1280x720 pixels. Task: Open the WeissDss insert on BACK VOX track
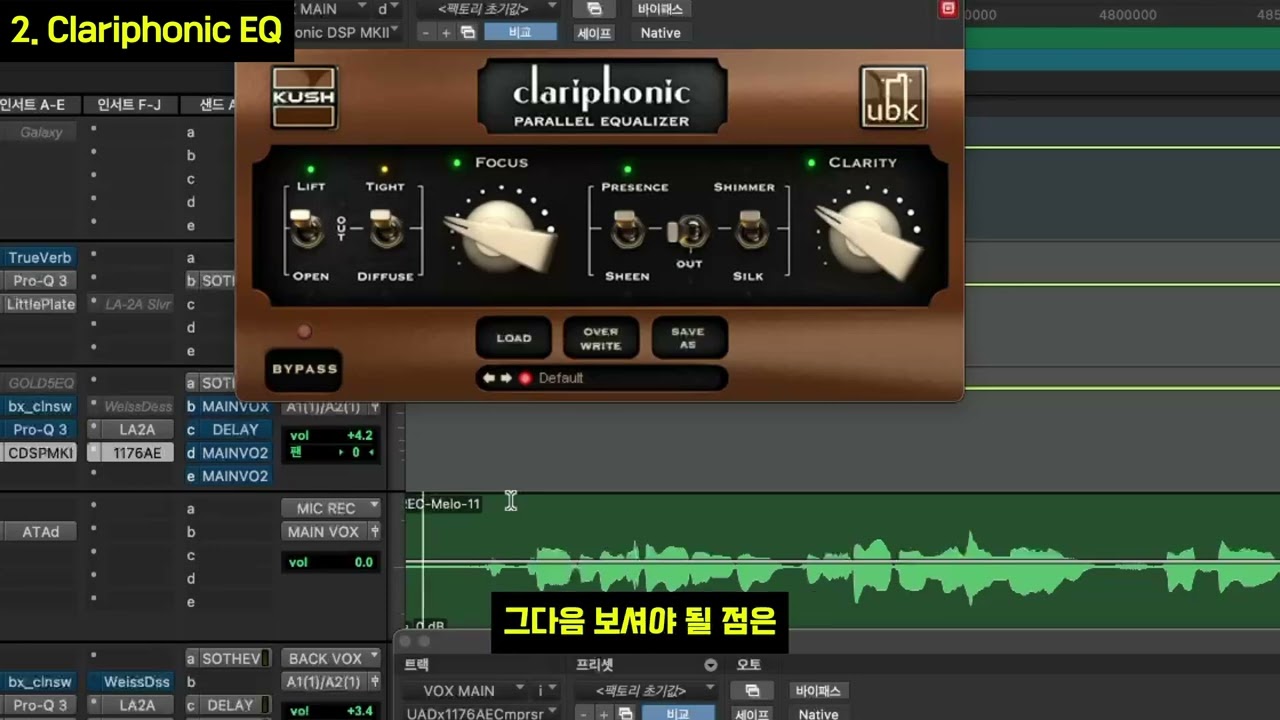point(138,682)
